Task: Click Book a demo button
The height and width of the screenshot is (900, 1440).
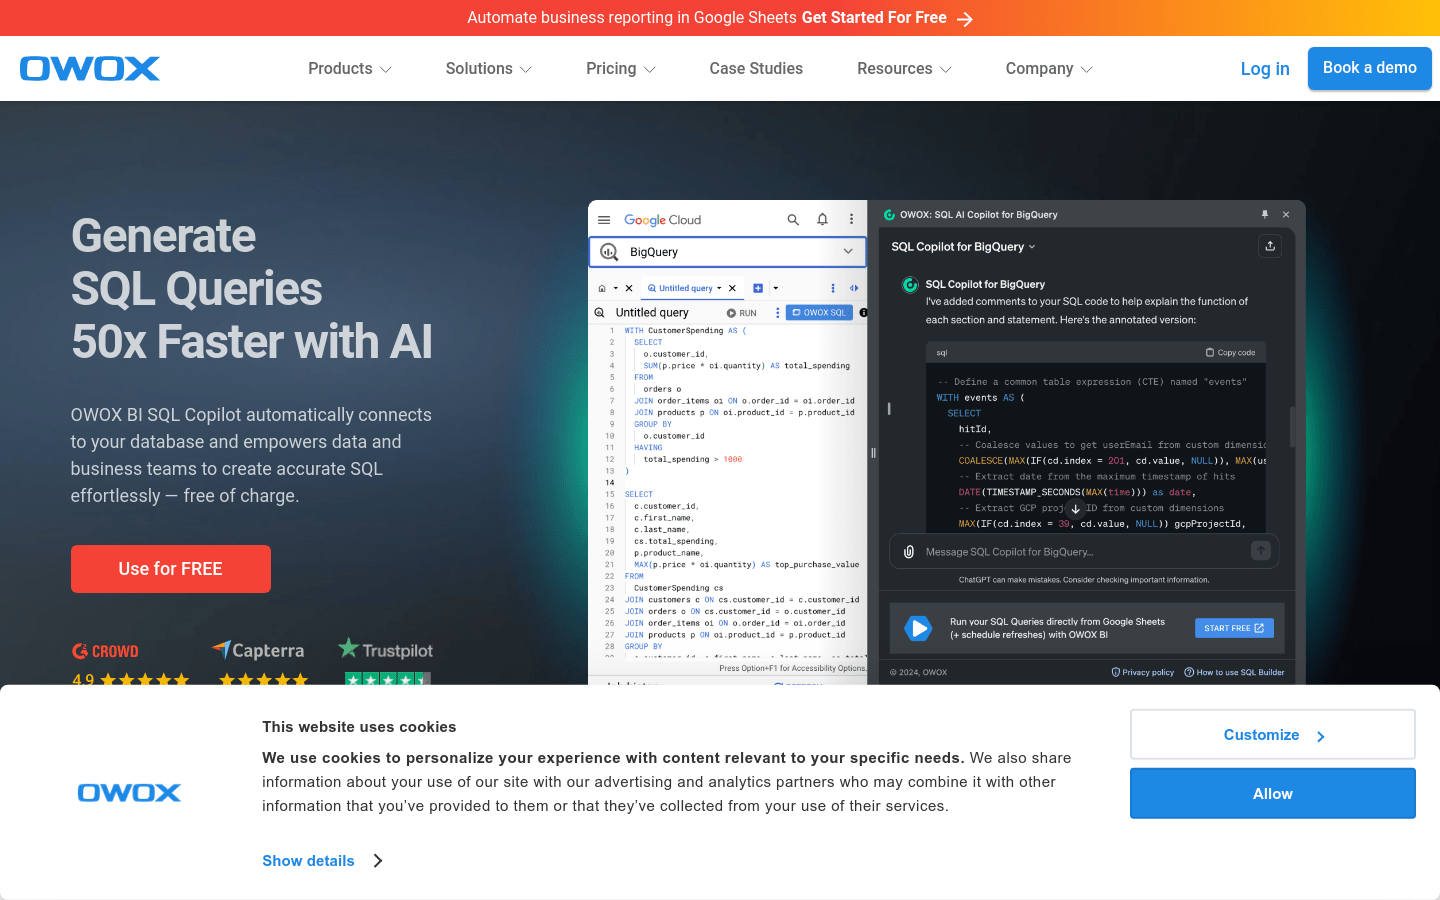Action: coord(1370,68)
